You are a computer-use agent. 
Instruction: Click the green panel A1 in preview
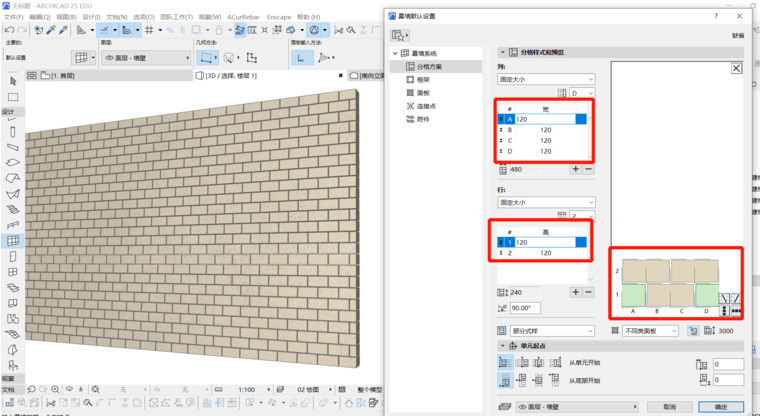tap(633, 295)
